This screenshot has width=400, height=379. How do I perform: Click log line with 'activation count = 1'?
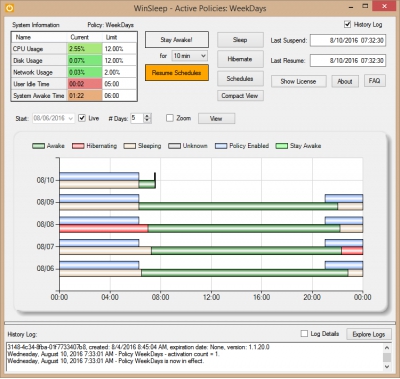pyautogui.click(x=113, y=354)
